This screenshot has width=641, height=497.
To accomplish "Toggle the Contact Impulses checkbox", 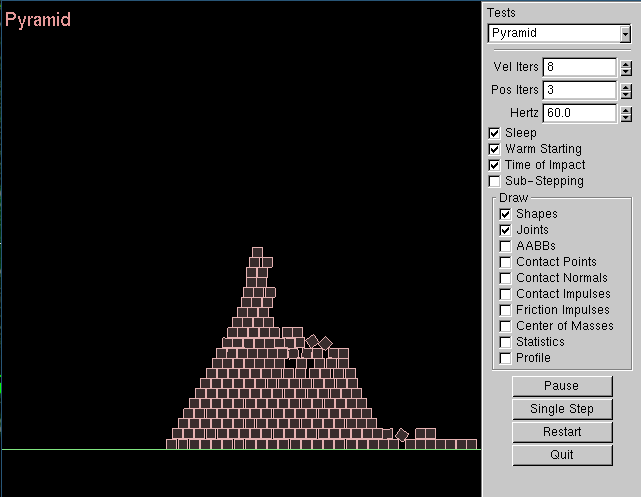I will tap(505, 294).
